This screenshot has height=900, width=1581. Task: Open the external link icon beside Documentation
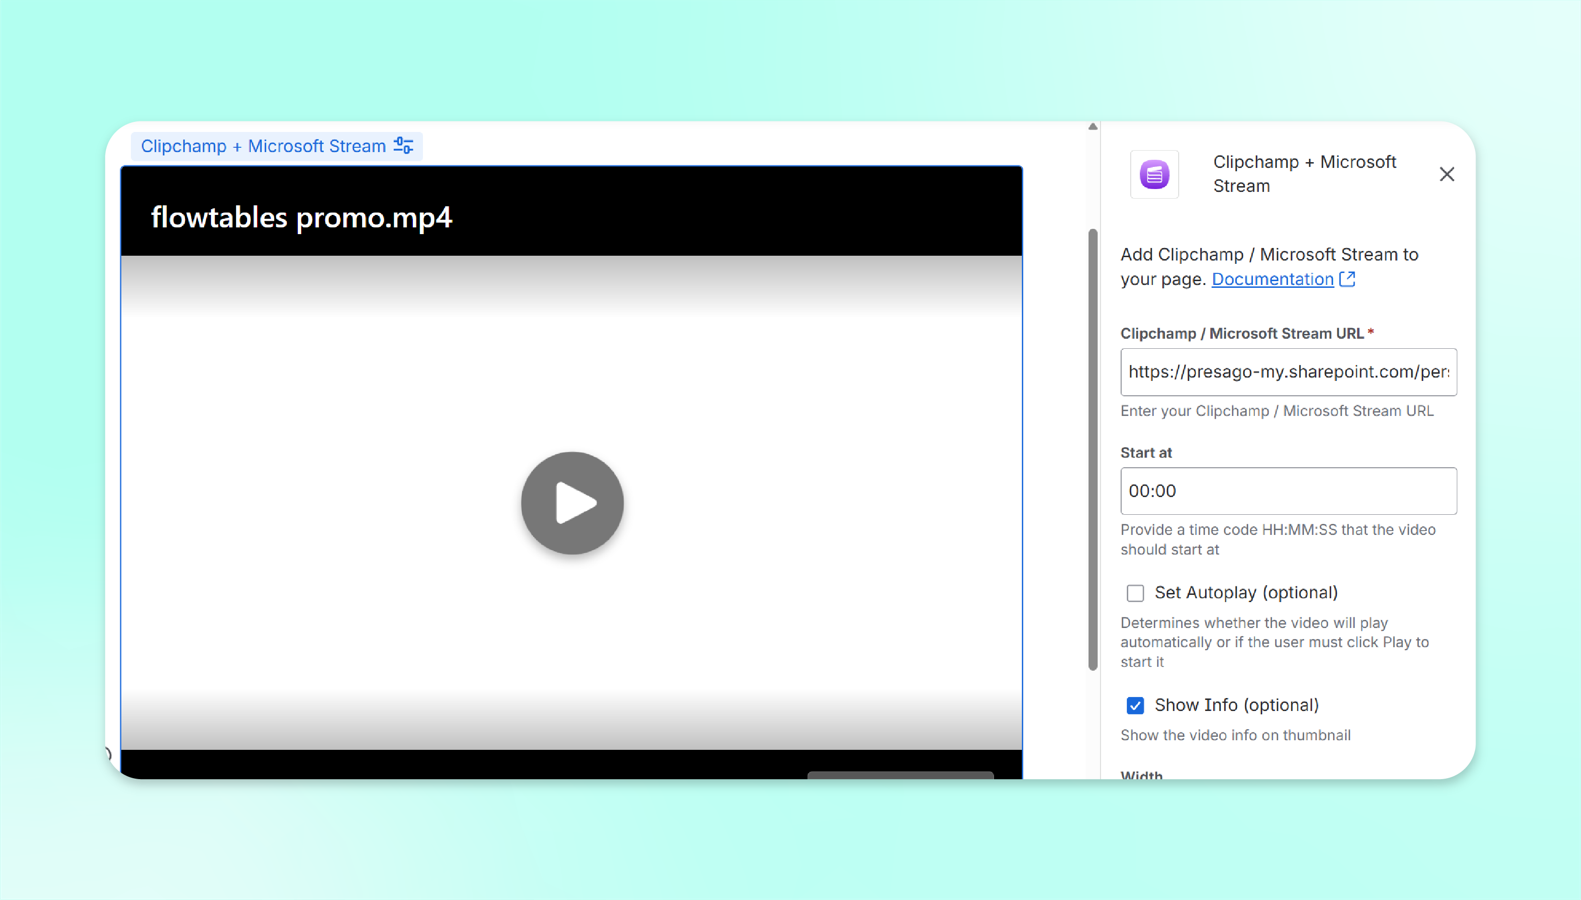1348,279
